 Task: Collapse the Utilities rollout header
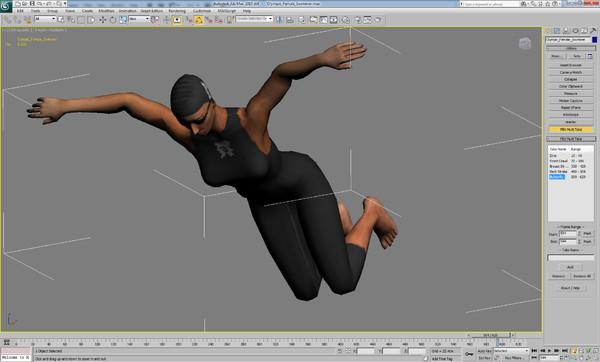pos(571,48)
